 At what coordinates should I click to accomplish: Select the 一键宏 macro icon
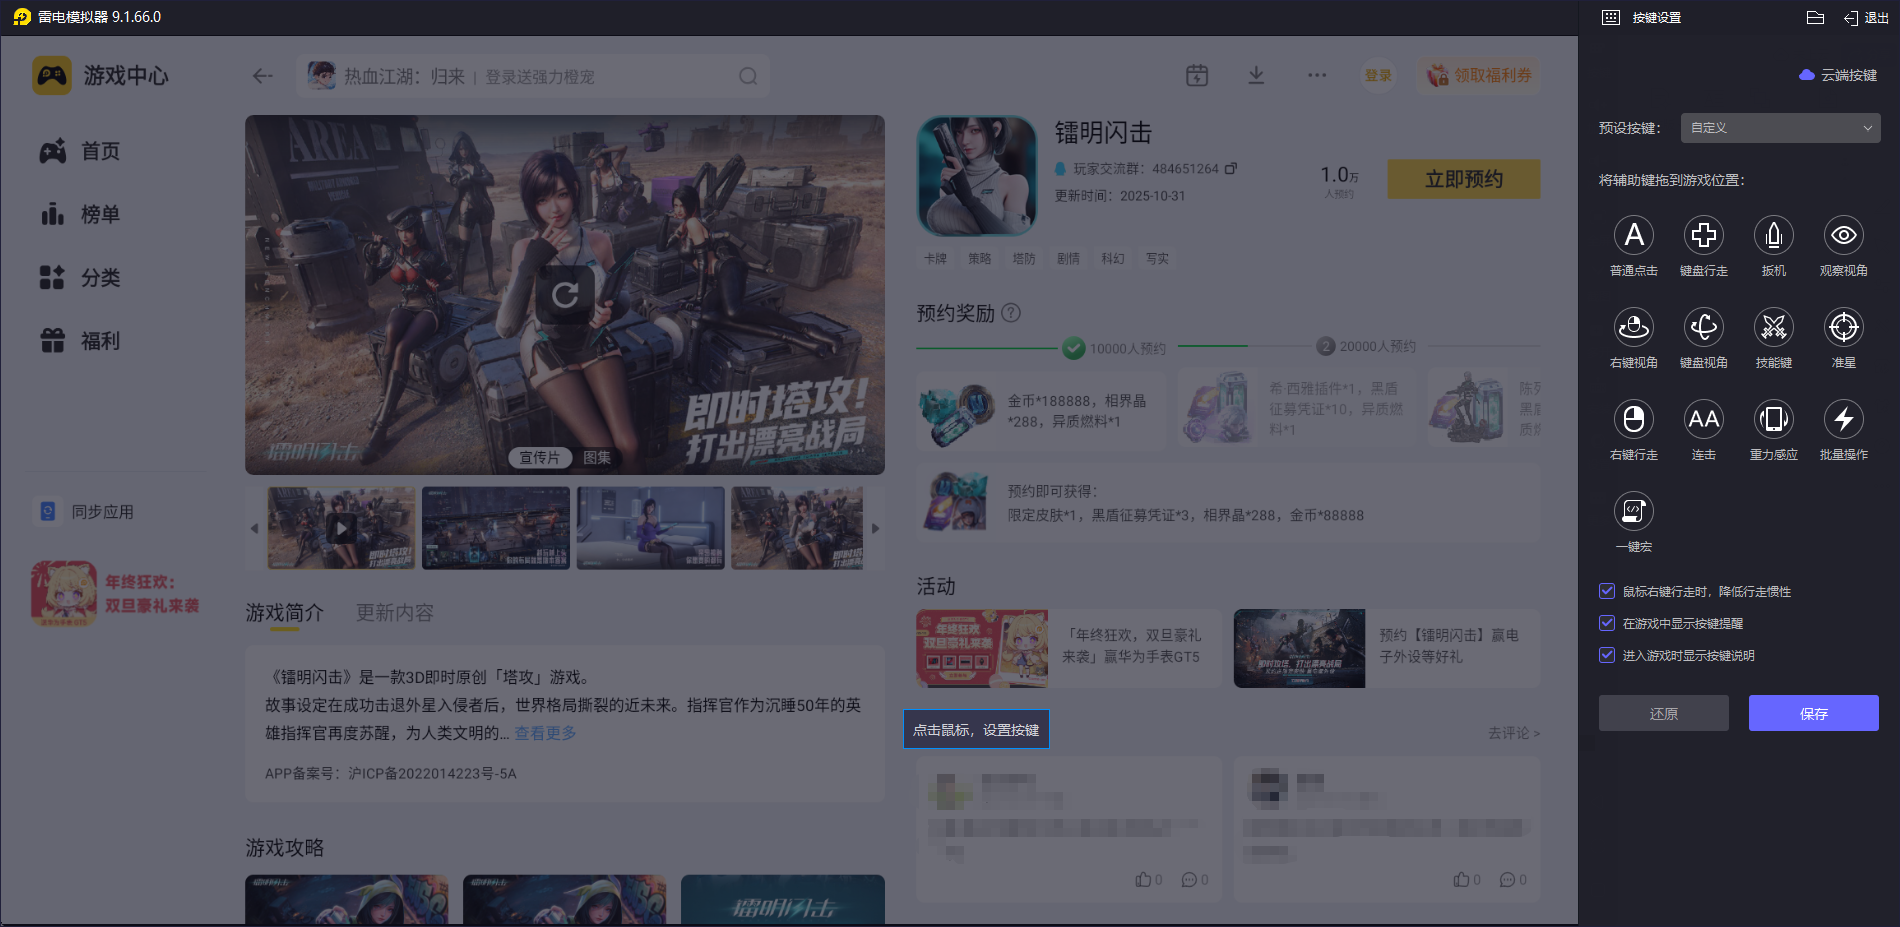point(1634,512)
